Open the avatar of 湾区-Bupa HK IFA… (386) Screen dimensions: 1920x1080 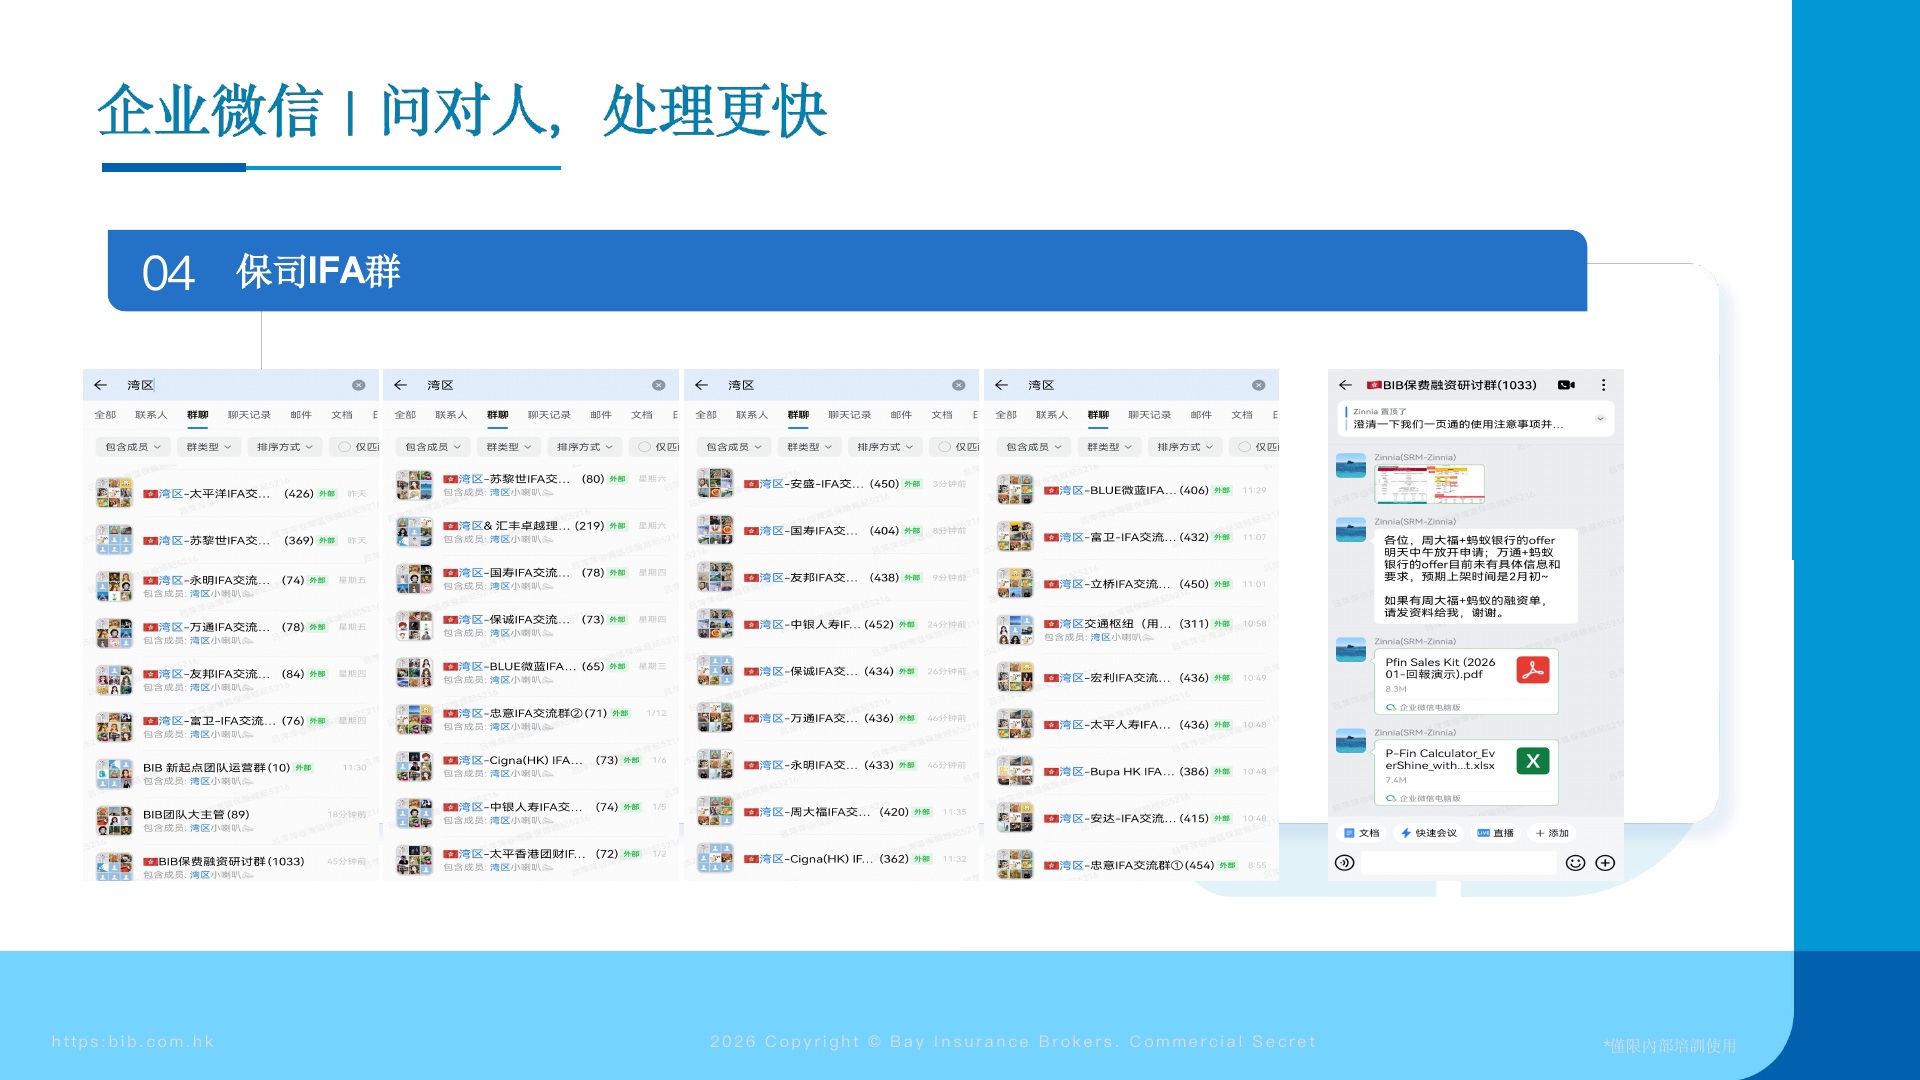pyautogui.click(x=1015, y=771)
